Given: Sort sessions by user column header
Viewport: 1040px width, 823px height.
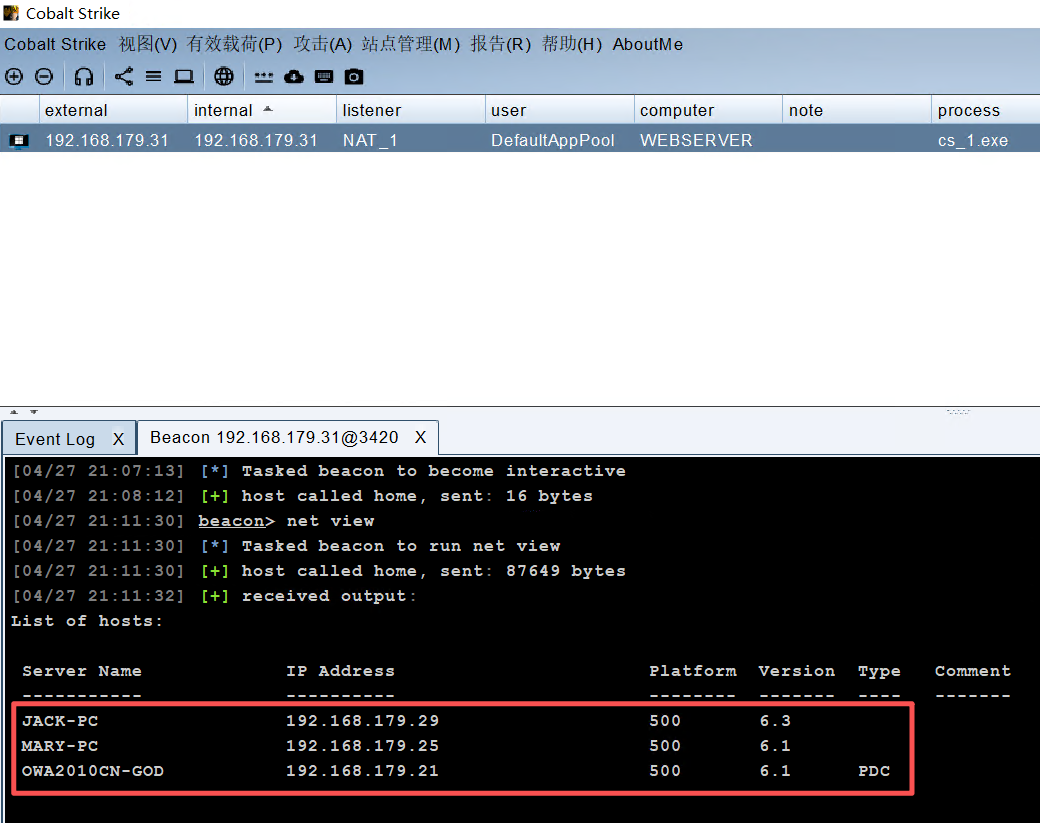Looking at the screenshot, I should (559, 110).
